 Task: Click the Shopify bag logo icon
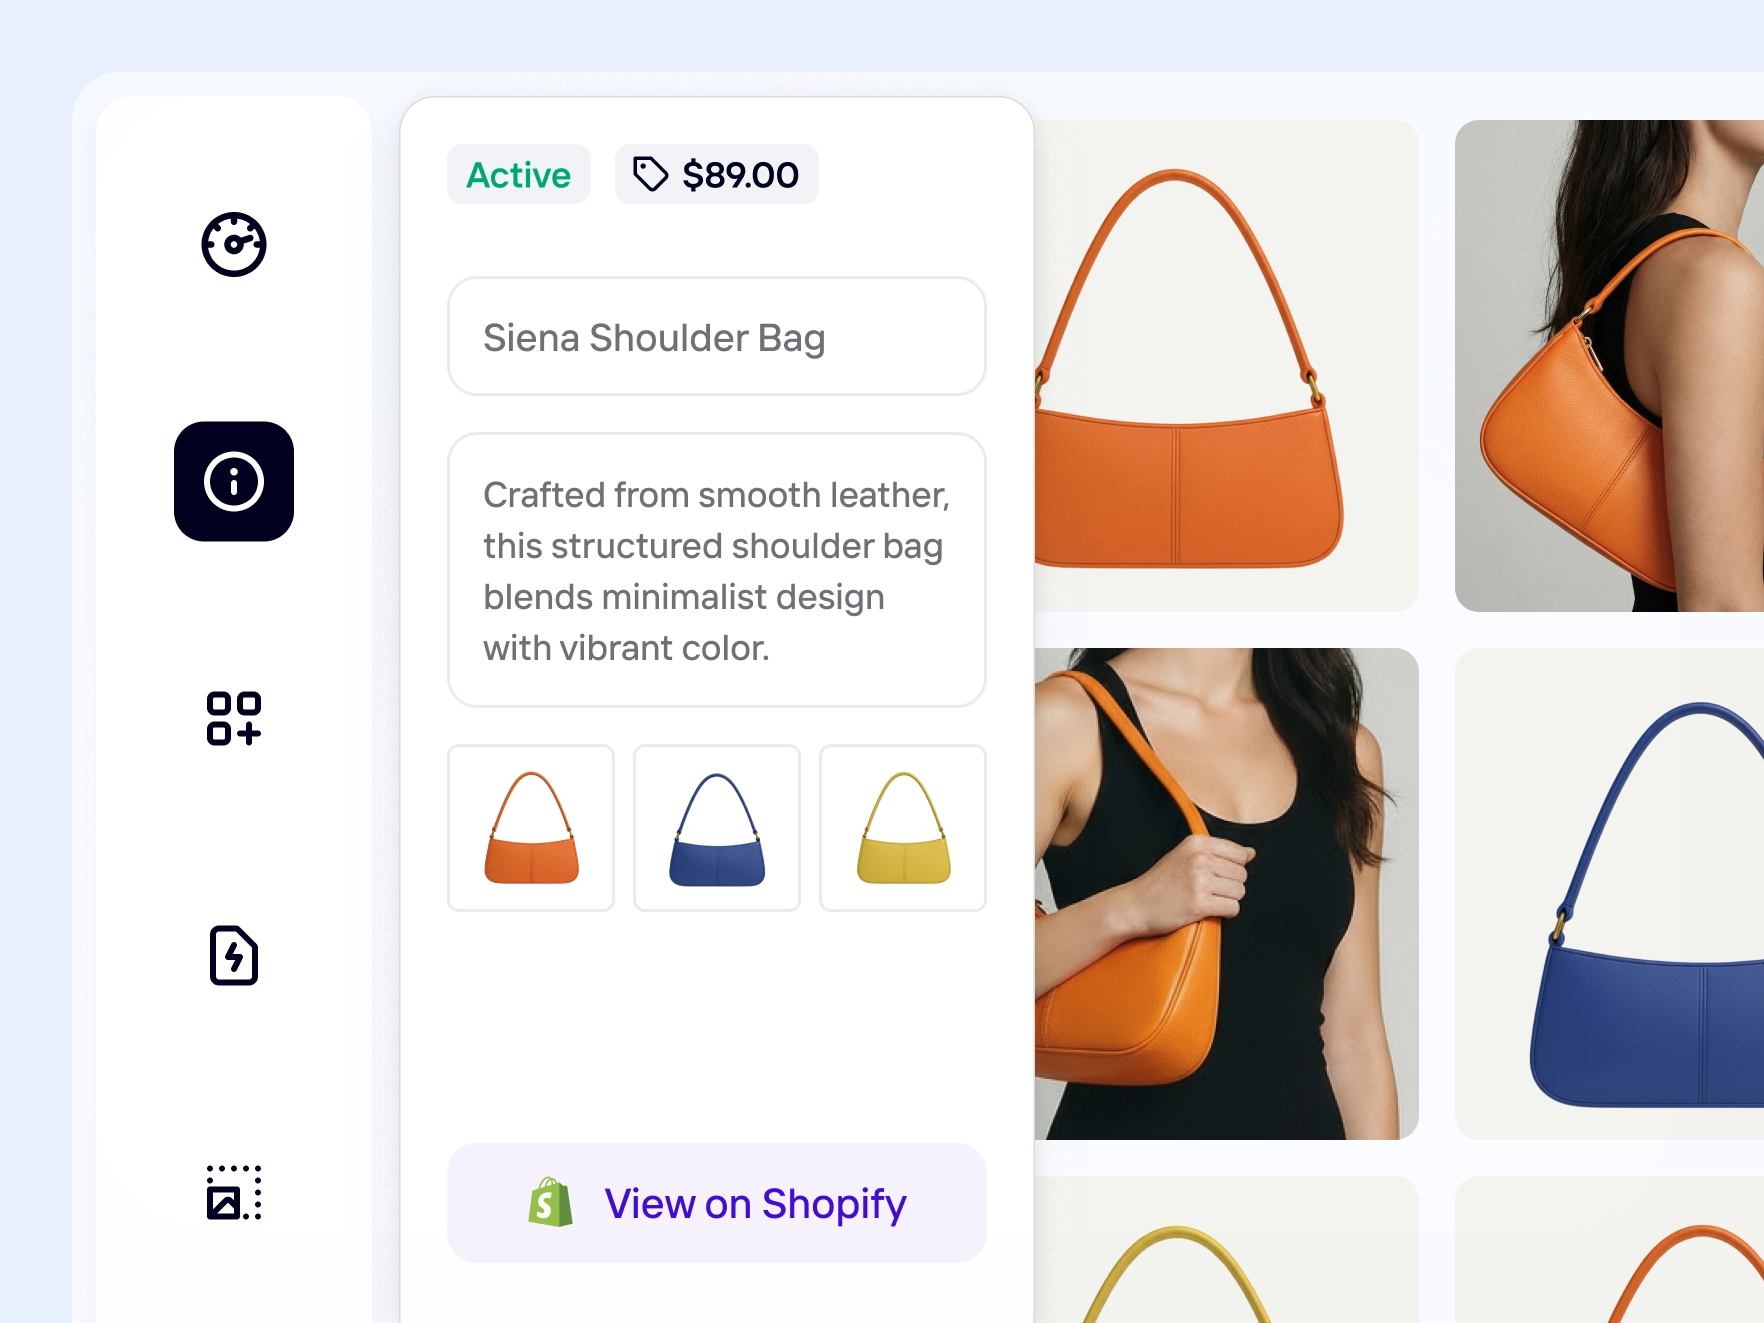click(x=551, y=1202)
